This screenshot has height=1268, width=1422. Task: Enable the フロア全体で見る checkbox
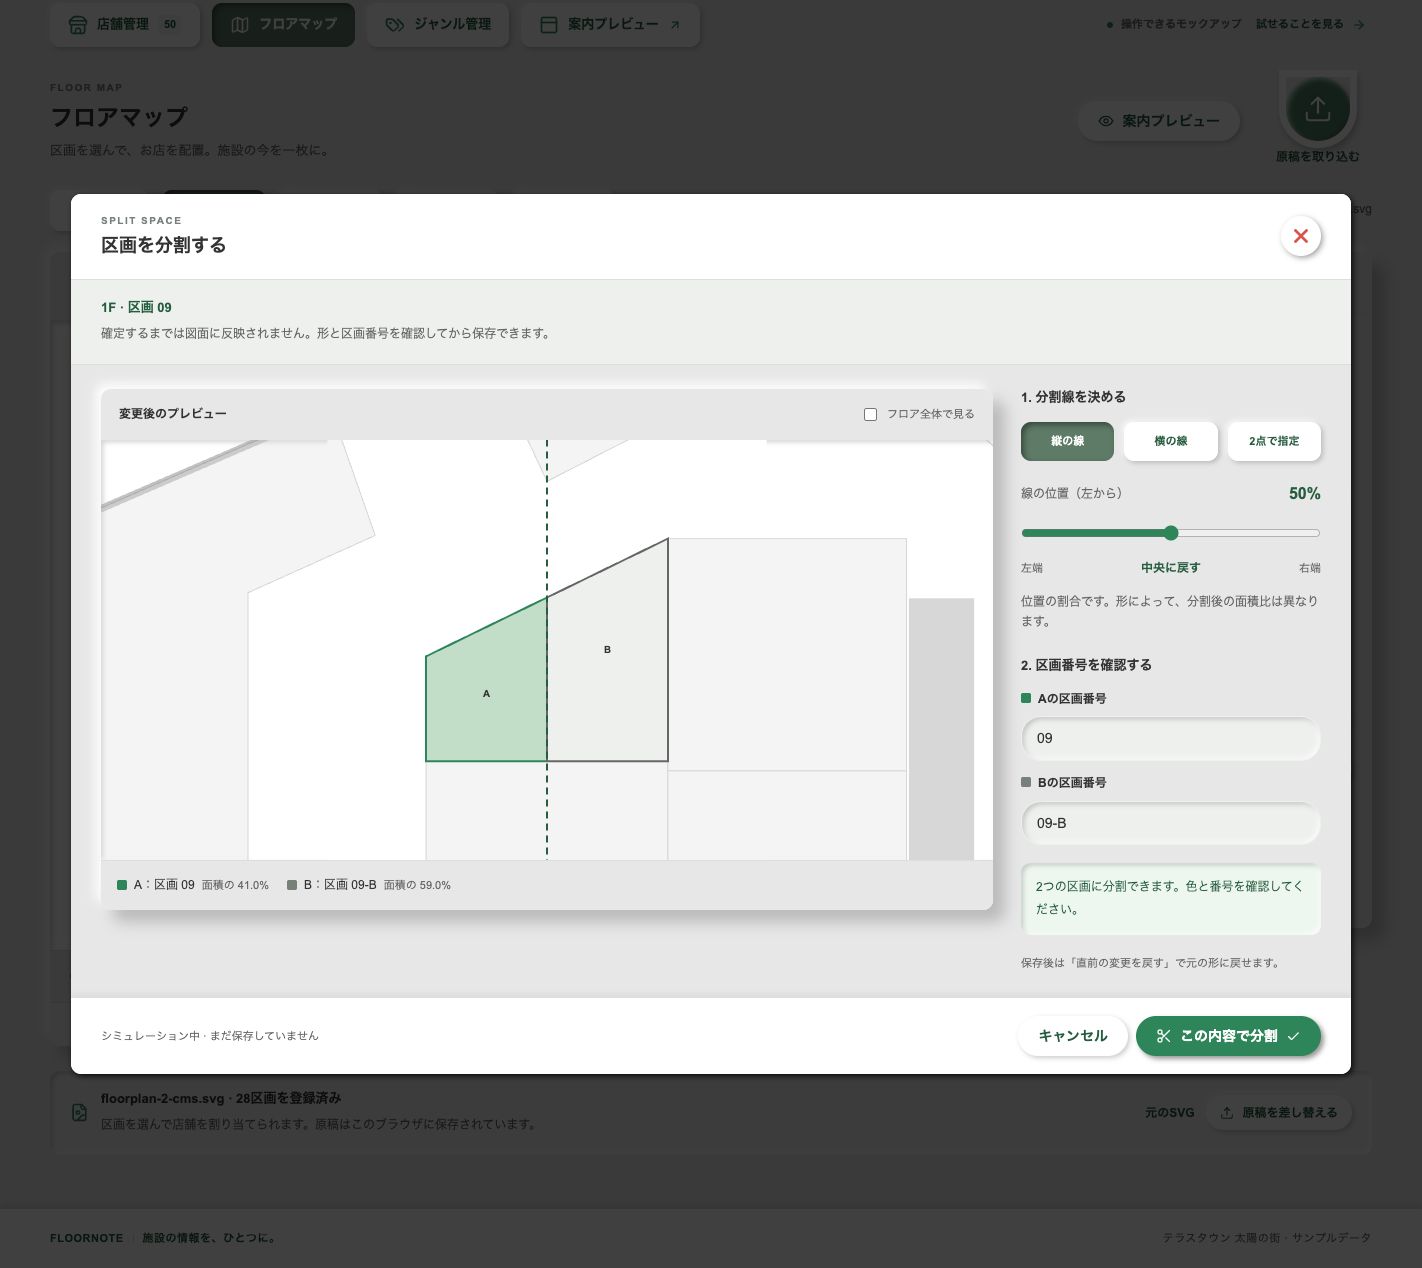pos(870,414)
